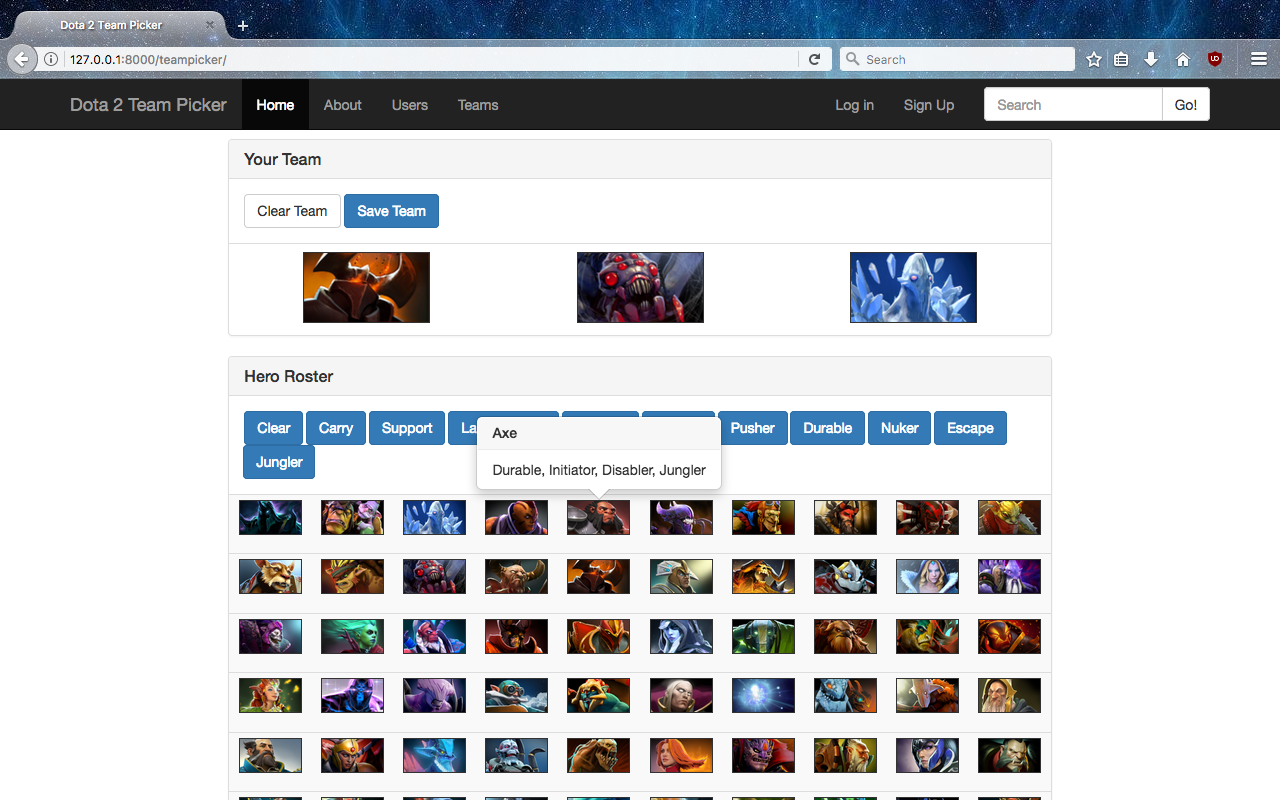
Task: Pick Bounty Hunter portrait
Action: (1009, 517)
